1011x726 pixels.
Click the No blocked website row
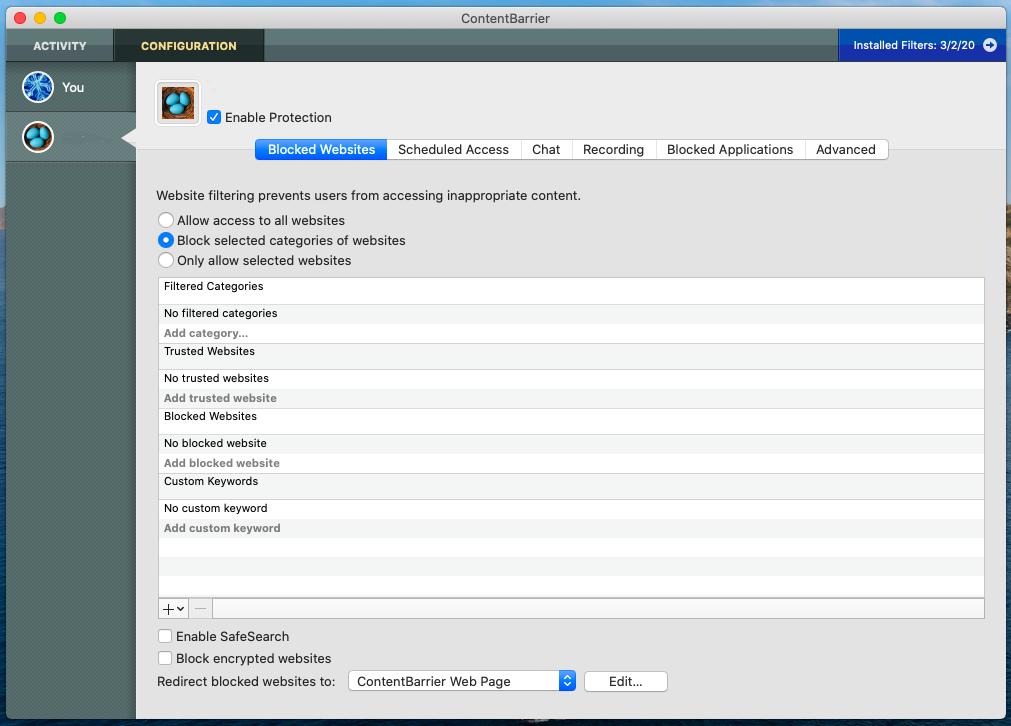[571, 444]
